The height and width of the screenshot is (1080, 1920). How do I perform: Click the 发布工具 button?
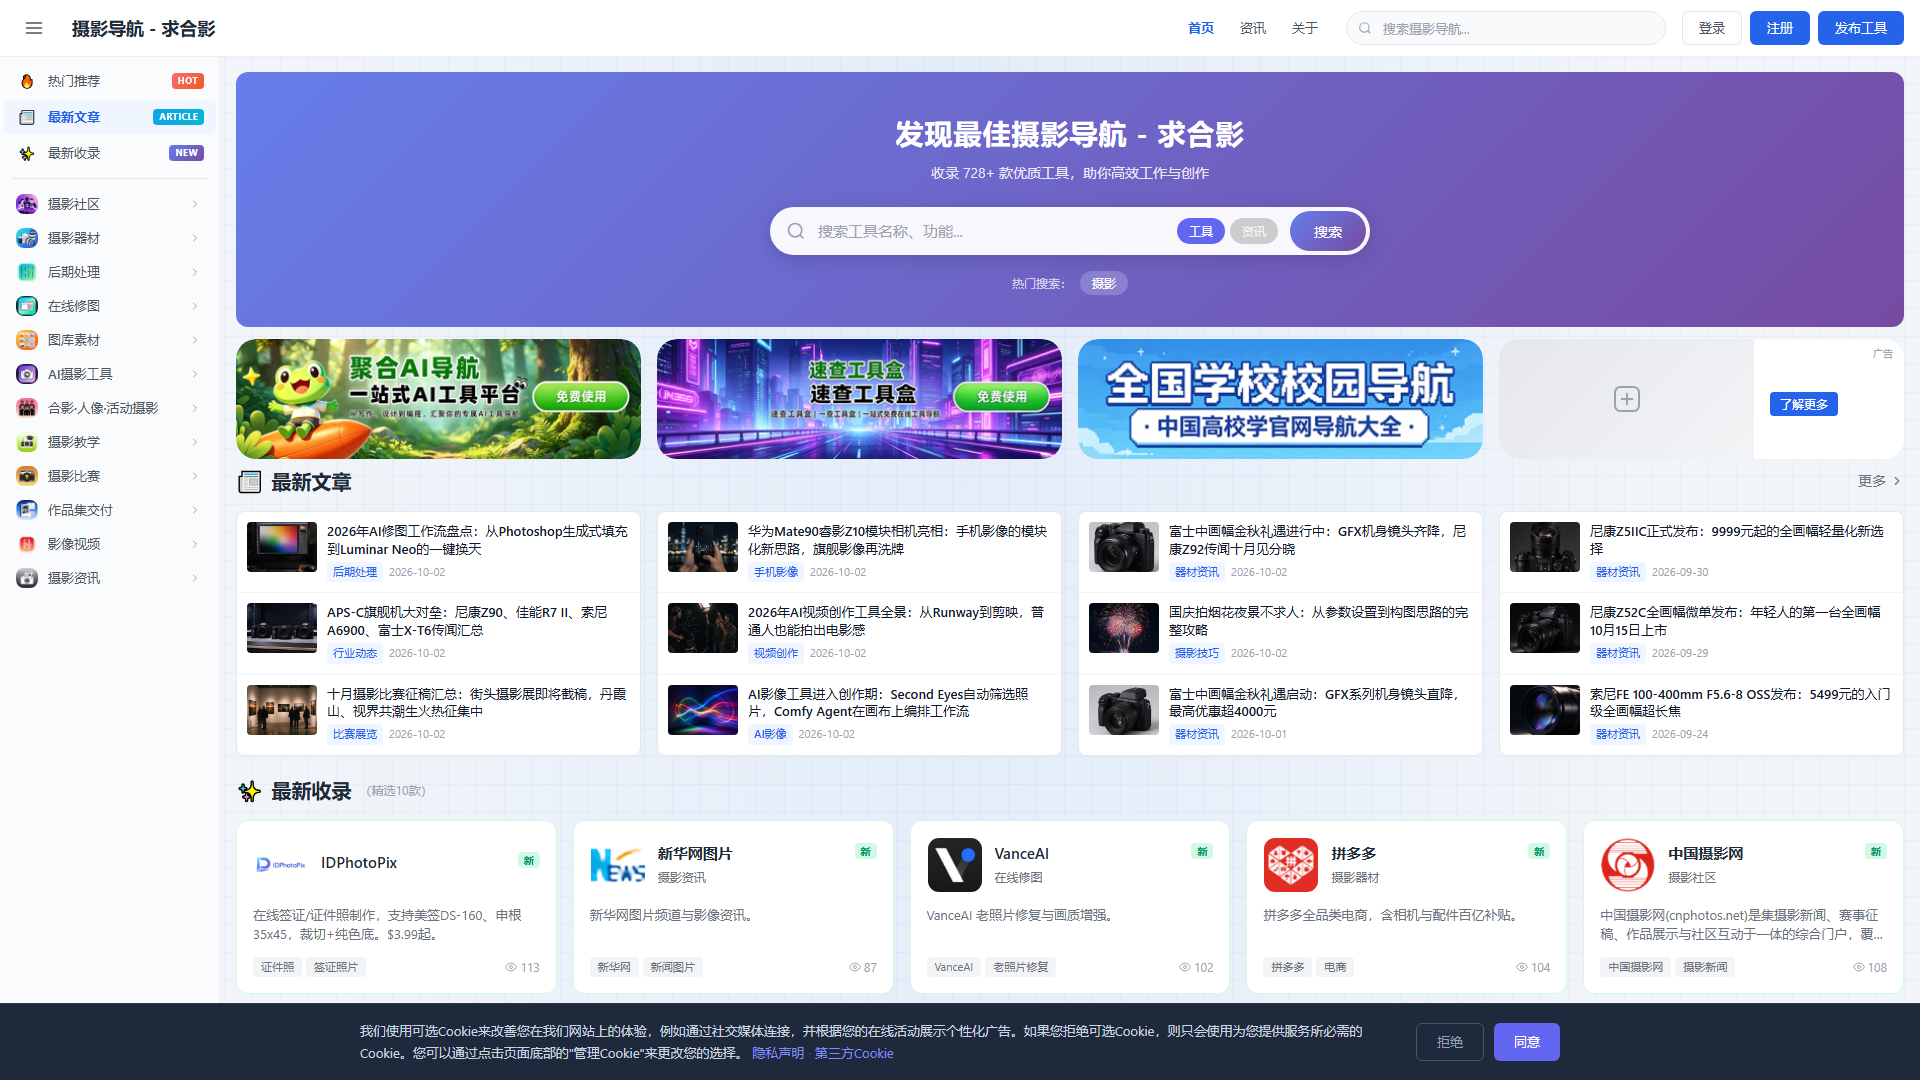point(1861,28)
